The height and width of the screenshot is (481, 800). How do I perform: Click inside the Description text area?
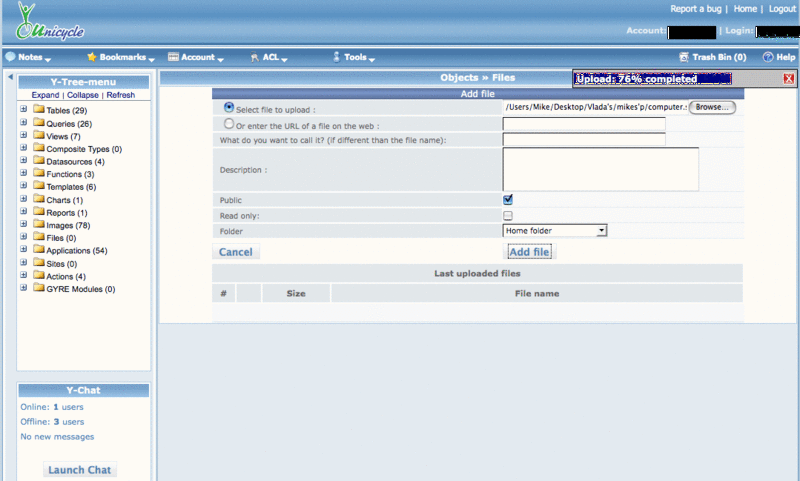tap(600, 169)
